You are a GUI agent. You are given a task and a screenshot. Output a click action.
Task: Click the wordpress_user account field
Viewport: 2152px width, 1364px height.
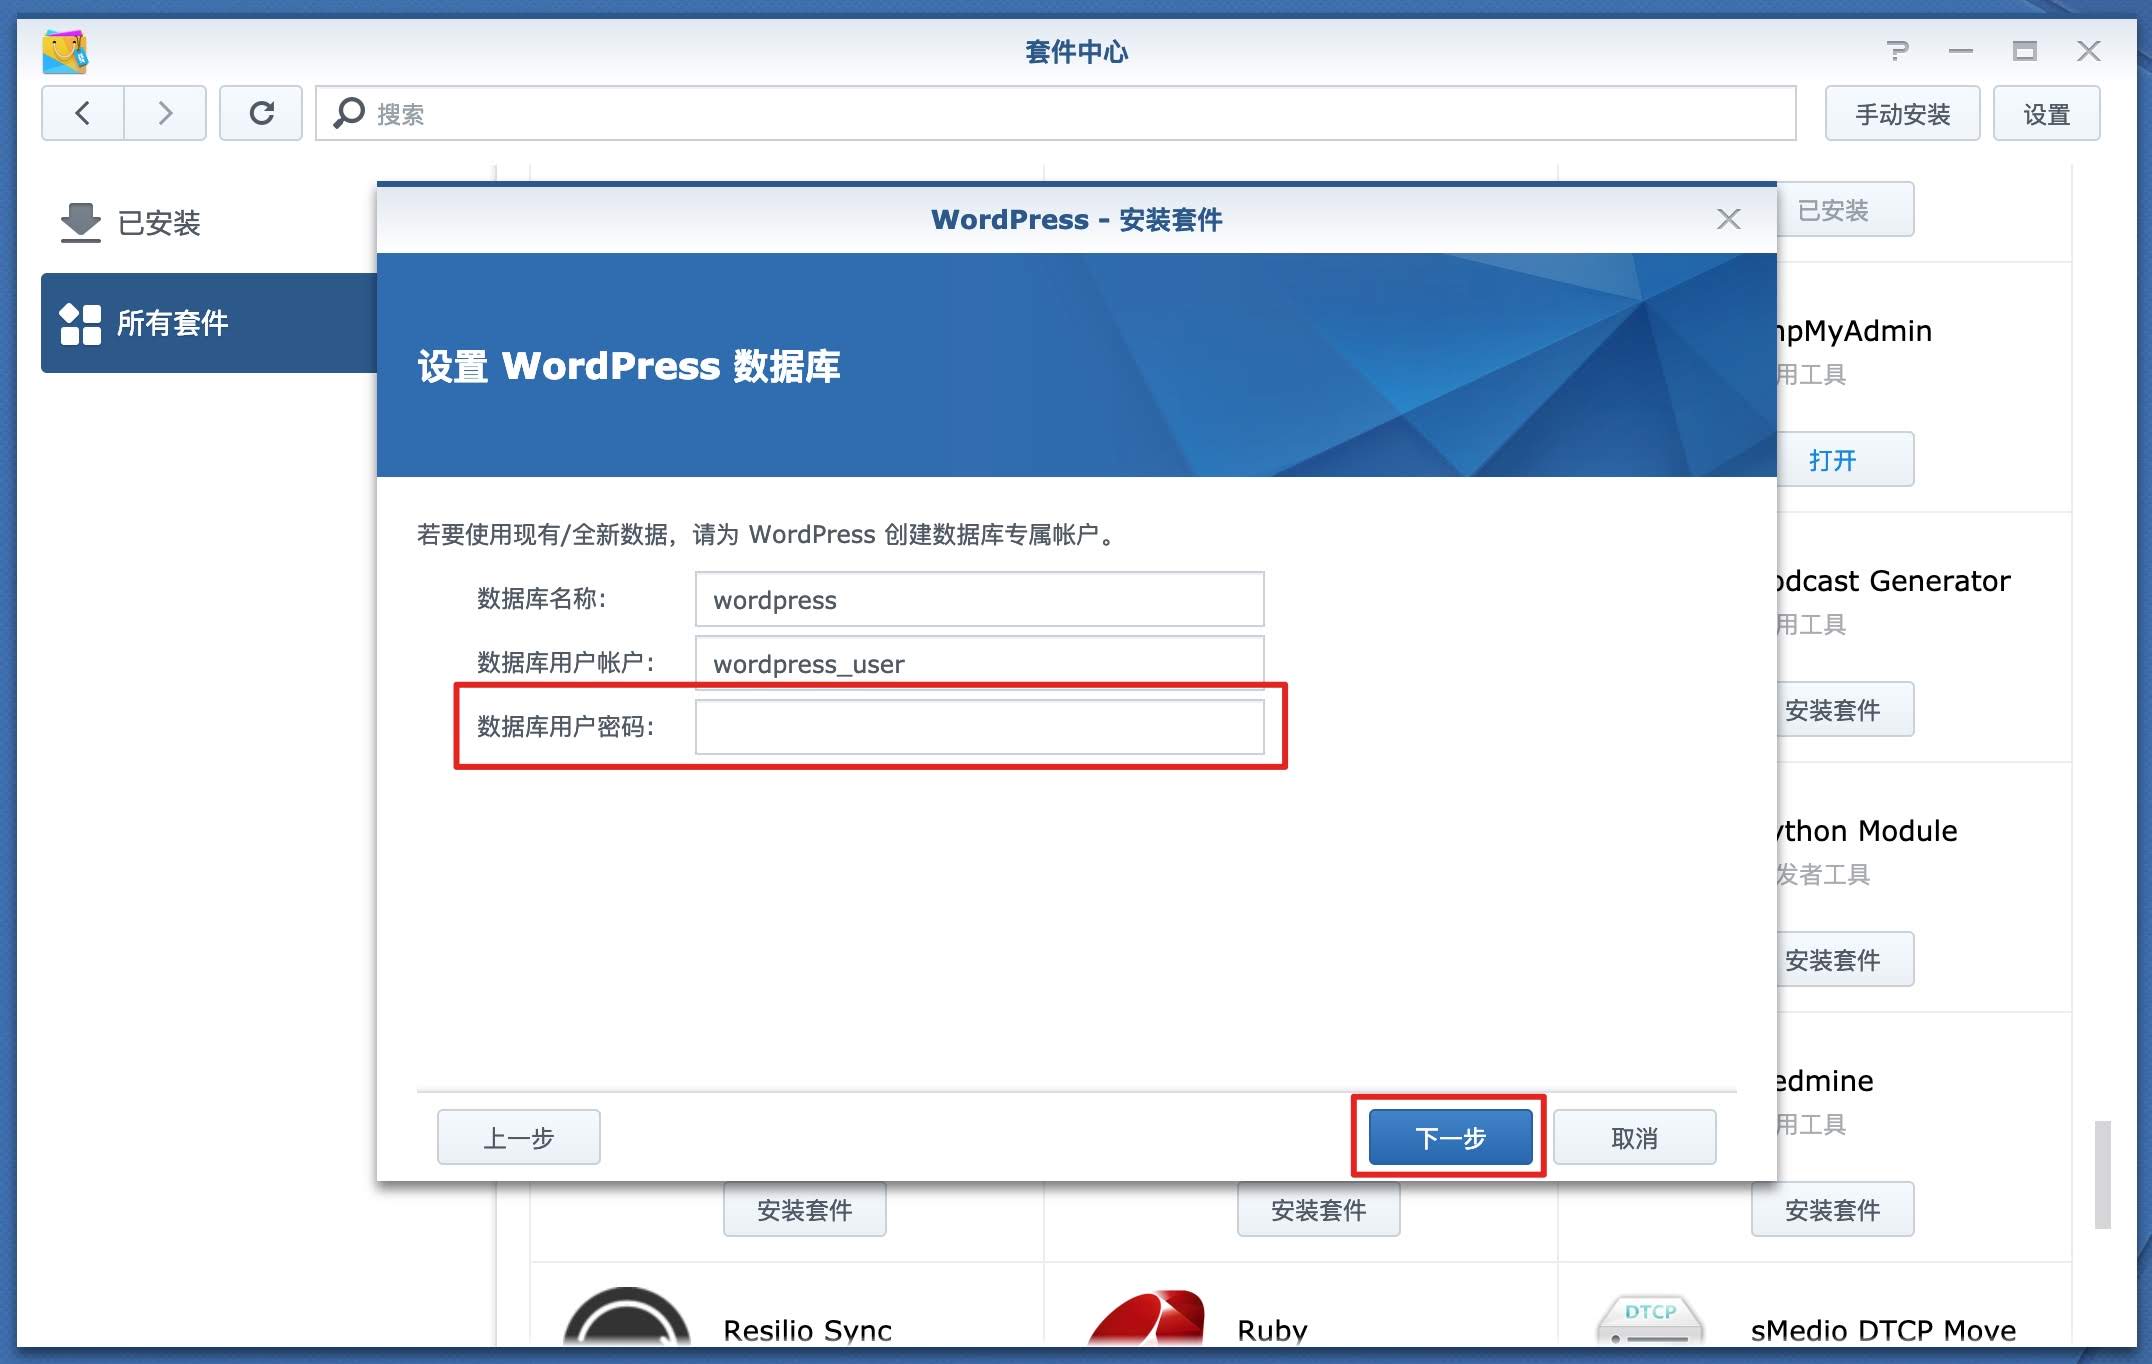click(x=979, y=663)
